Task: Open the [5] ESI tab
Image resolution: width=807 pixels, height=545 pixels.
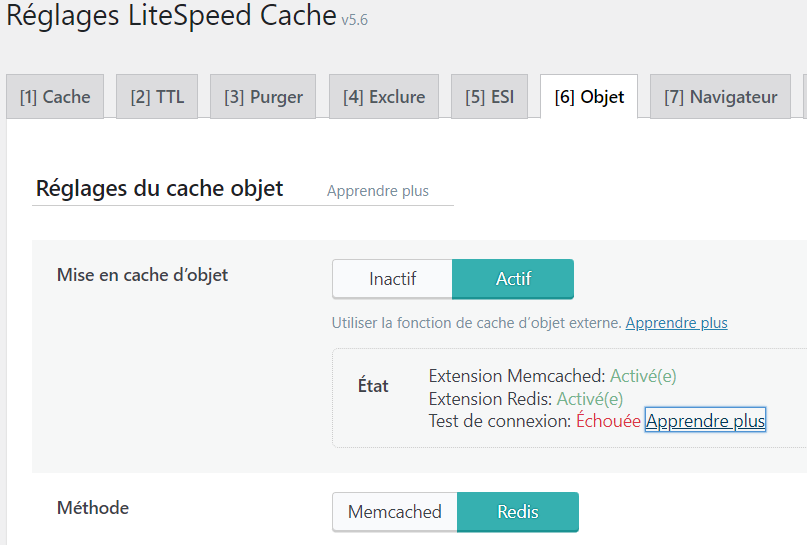Action: click(x=489, y=97)
